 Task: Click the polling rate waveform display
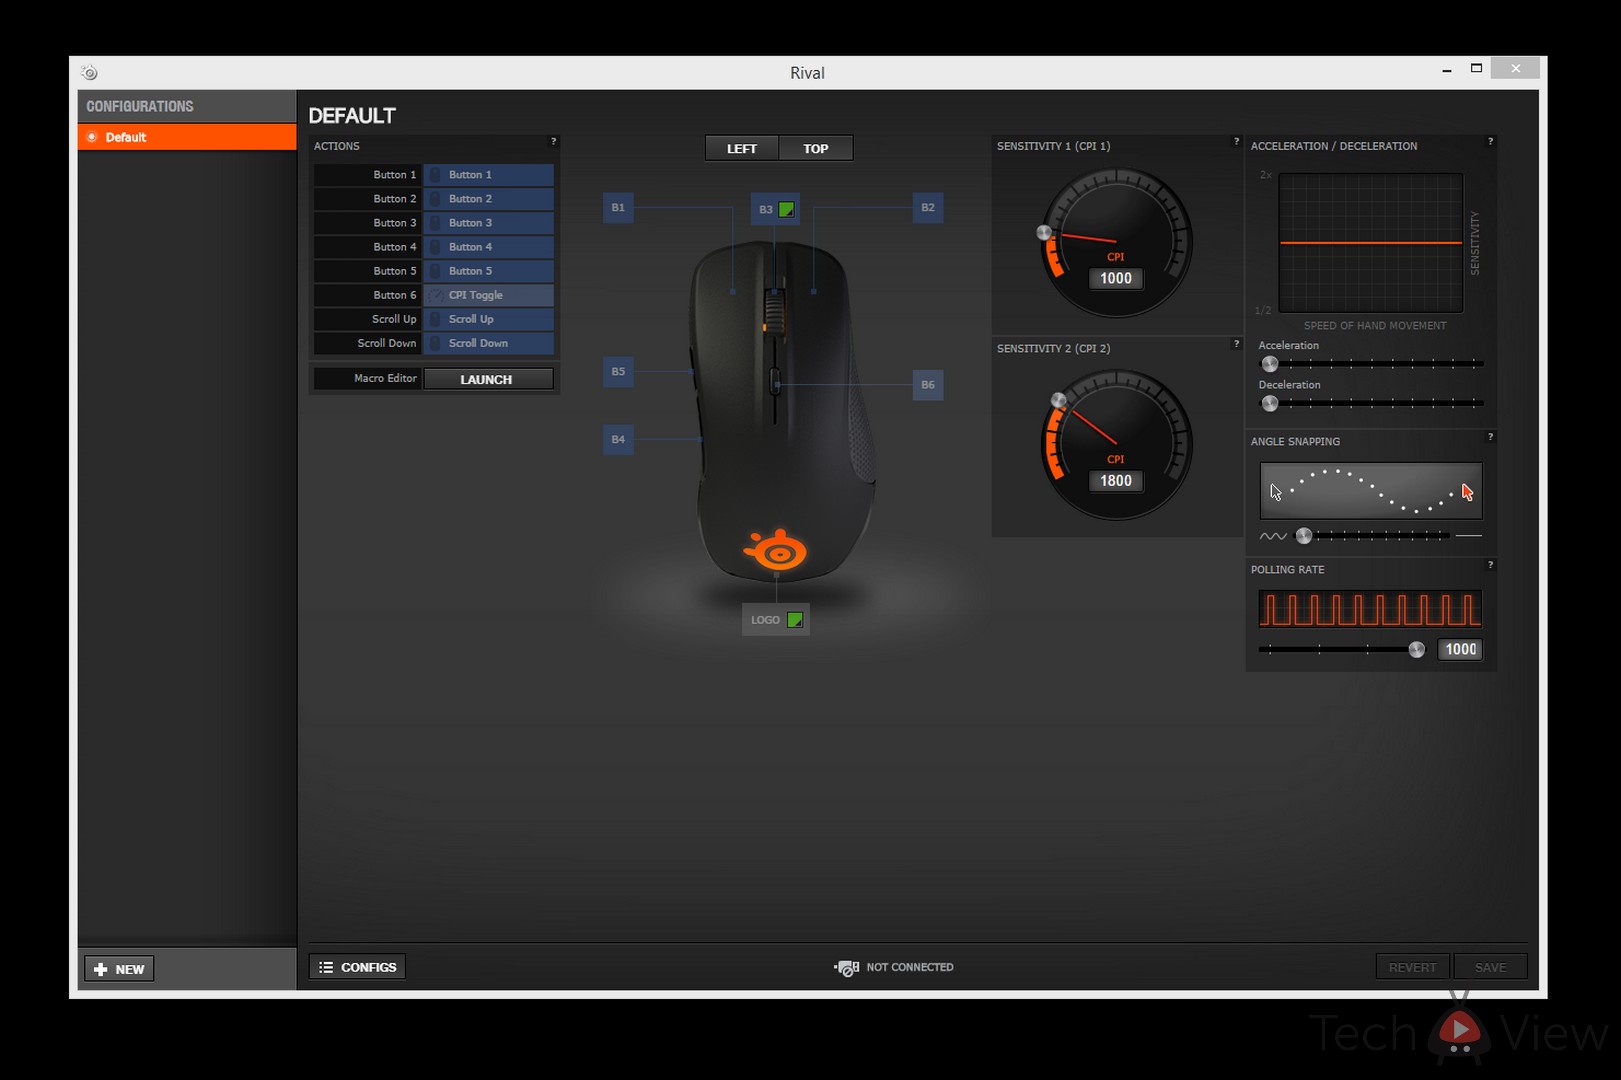click(x=1370, y=609)
